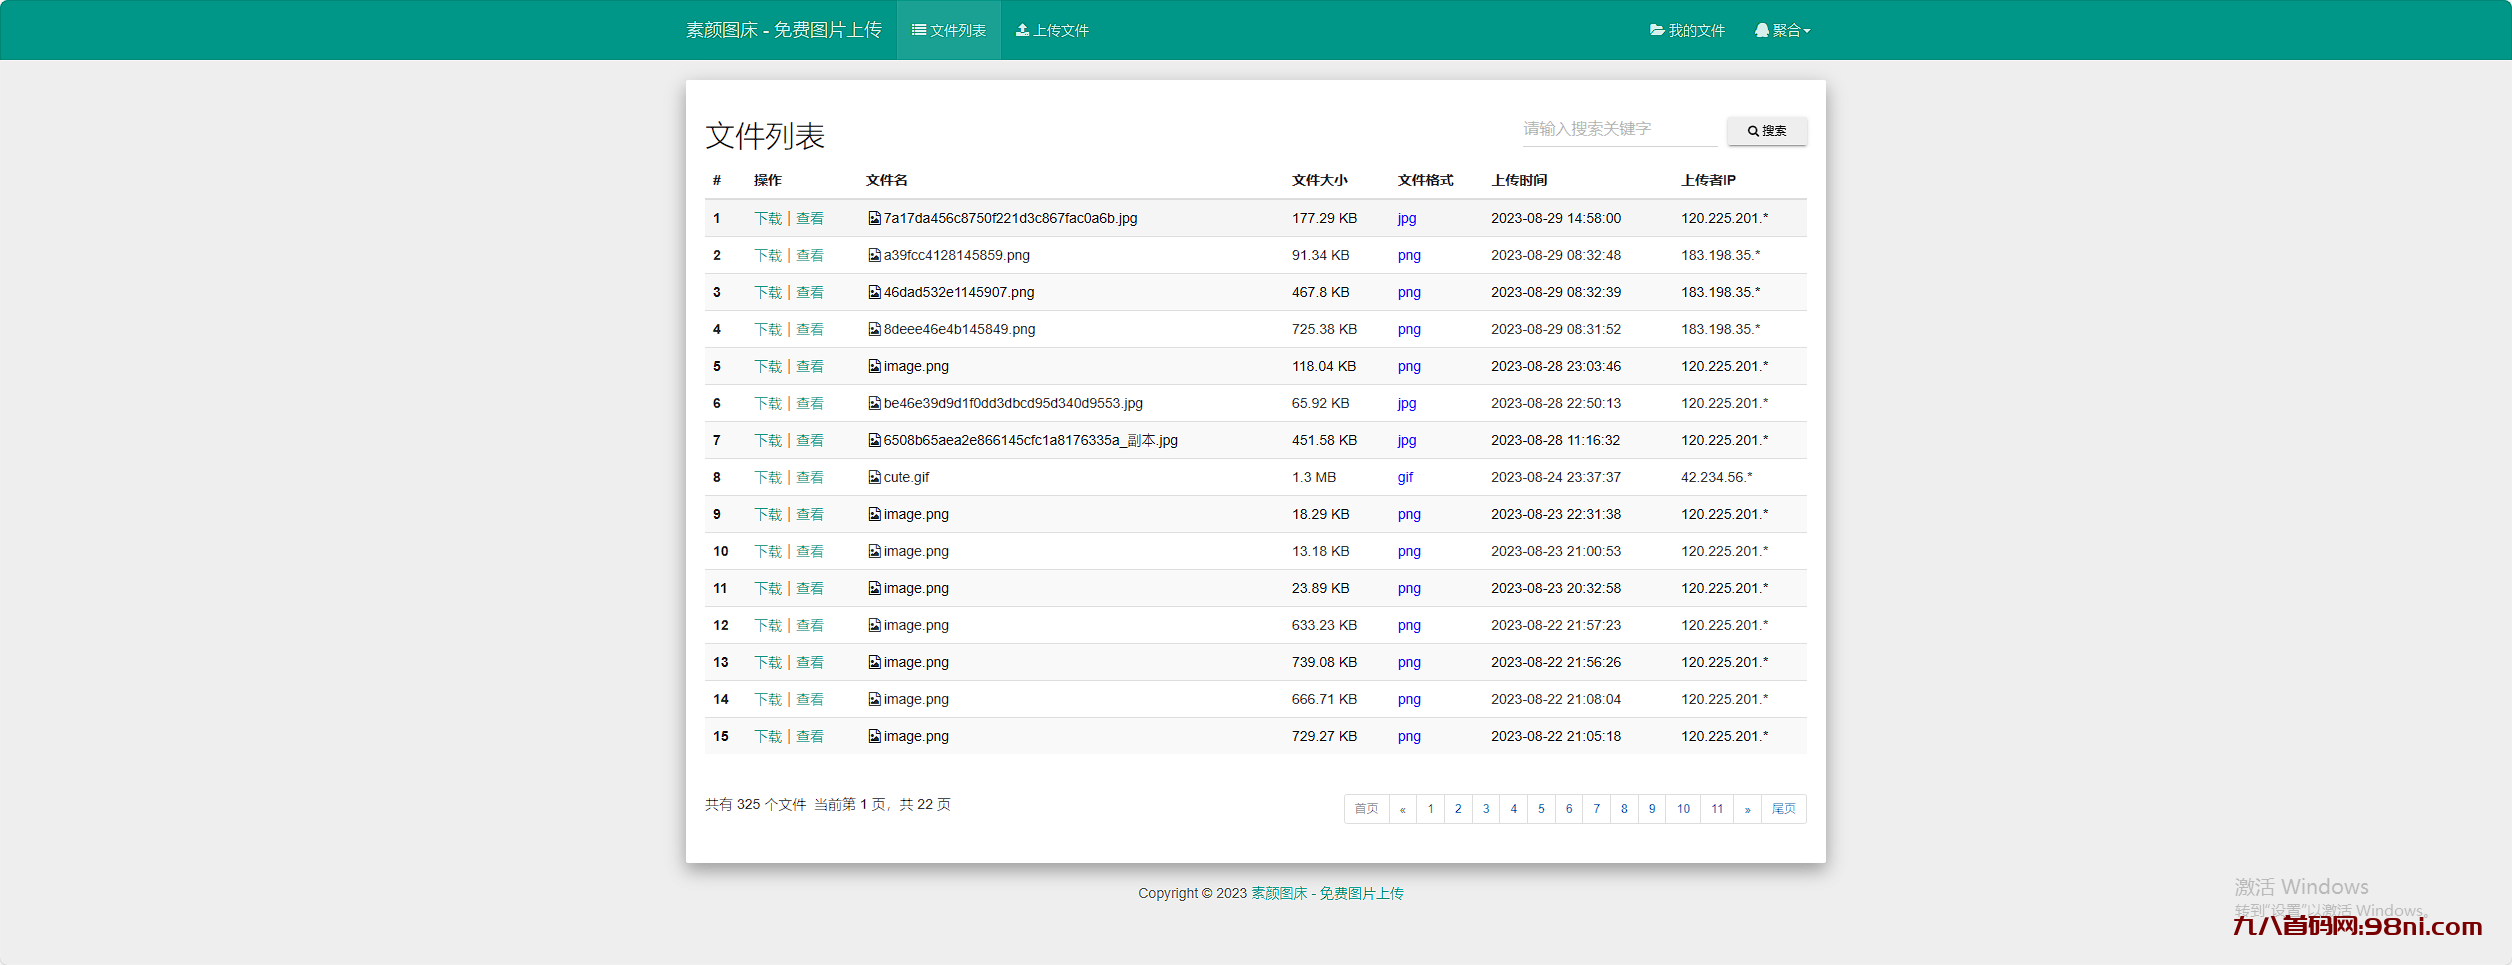Click the 上传时间 column header
The width and height of the screenshot is (2512, 965).
tap(1519, 180)
